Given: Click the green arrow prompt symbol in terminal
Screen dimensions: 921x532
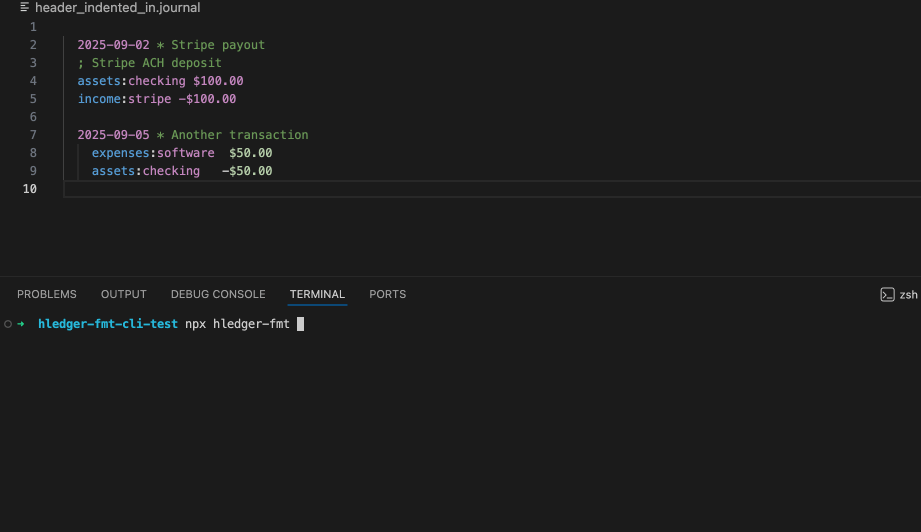Looking at the screenshot, I should point(21,324).
